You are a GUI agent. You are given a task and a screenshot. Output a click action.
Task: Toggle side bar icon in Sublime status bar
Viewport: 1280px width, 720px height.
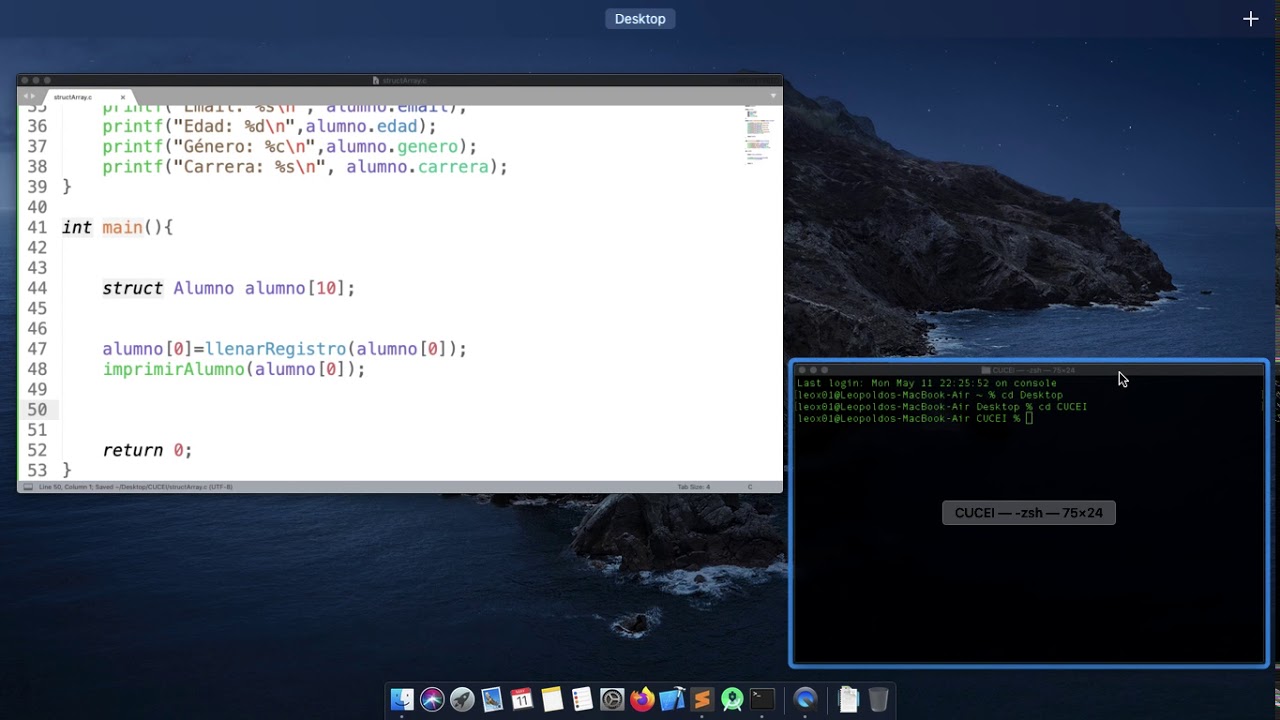pyautogui.click(x=28, y=487)
